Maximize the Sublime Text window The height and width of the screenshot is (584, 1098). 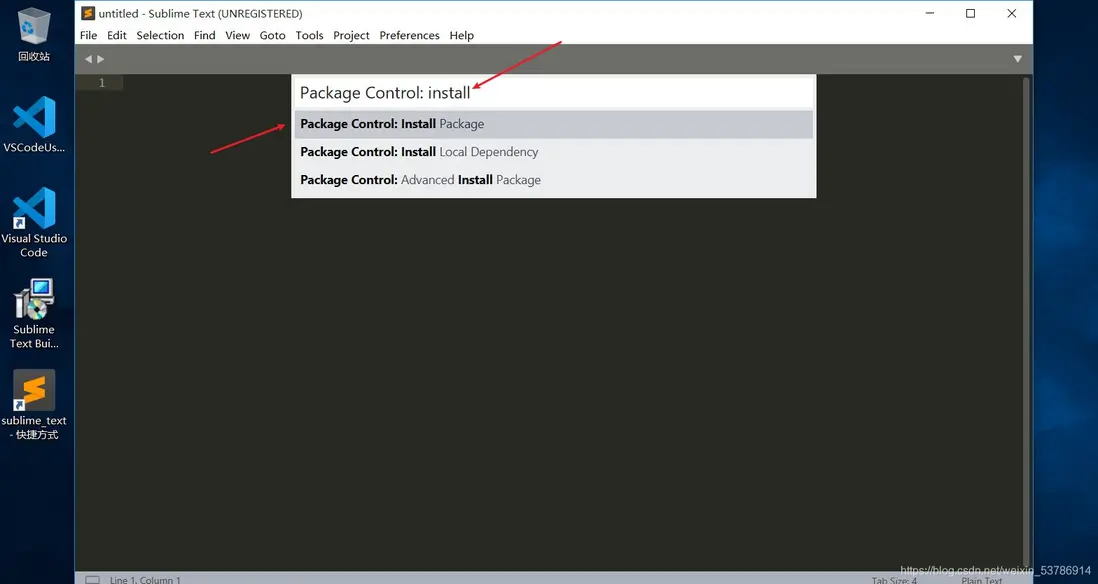point(971,13)
